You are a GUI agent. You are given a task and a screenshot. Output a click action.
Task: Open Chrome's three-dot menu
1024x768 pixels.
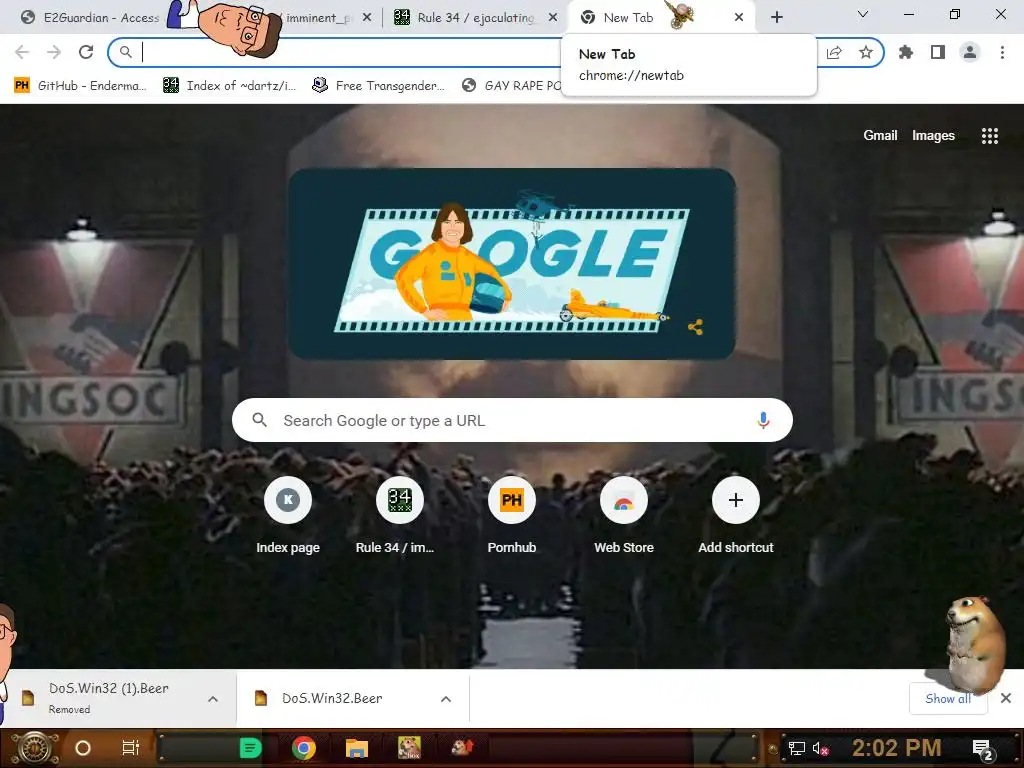pyautogui.click(x=1002, y=52)
